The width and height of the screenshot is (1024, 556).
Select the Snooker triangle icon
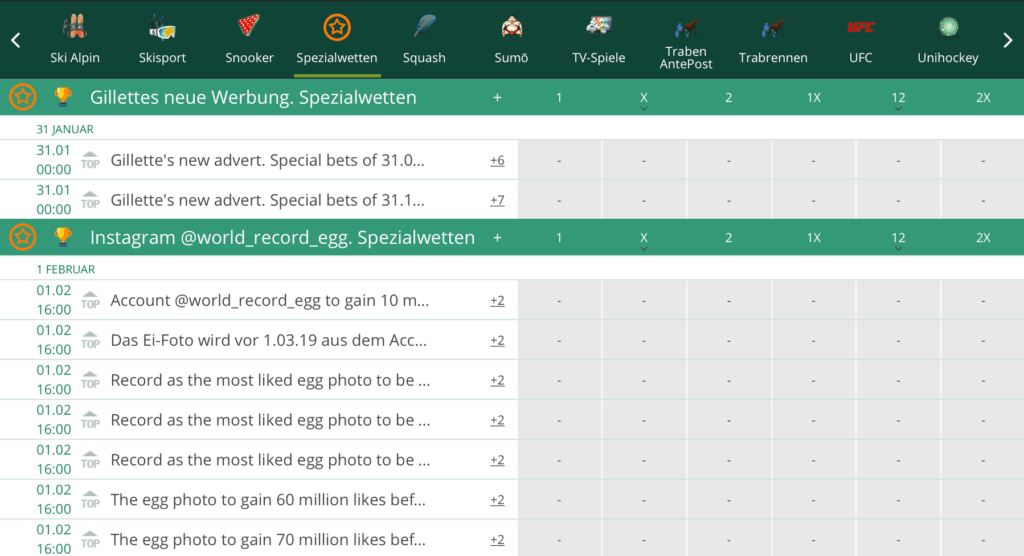click(x=249, y=27)
